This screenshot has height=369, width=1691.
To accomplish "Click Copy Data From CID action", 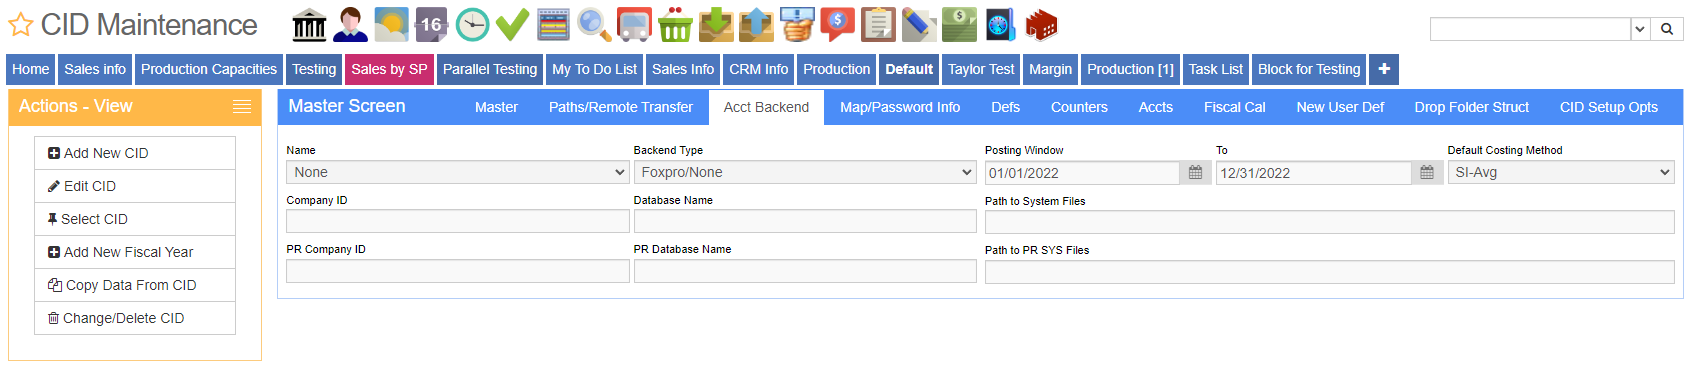I will pyautogui.click(x=135, y=285).
